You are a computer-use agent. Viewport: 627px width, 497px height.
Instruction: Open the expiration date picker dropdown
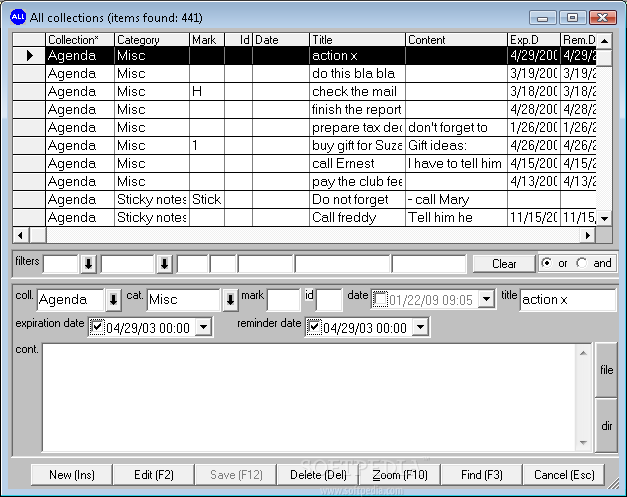tap(204, 327)
